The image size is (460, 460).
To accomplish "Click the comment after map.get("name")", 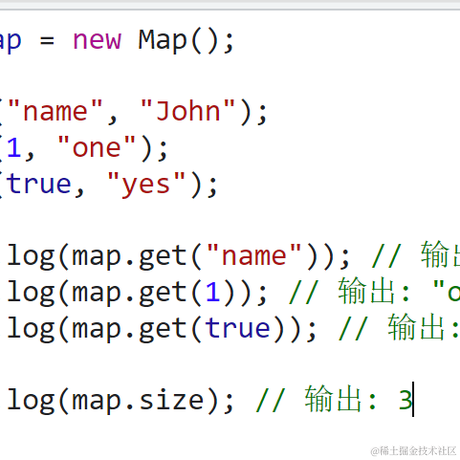I will pyautogui.click(x=416, y=254).
